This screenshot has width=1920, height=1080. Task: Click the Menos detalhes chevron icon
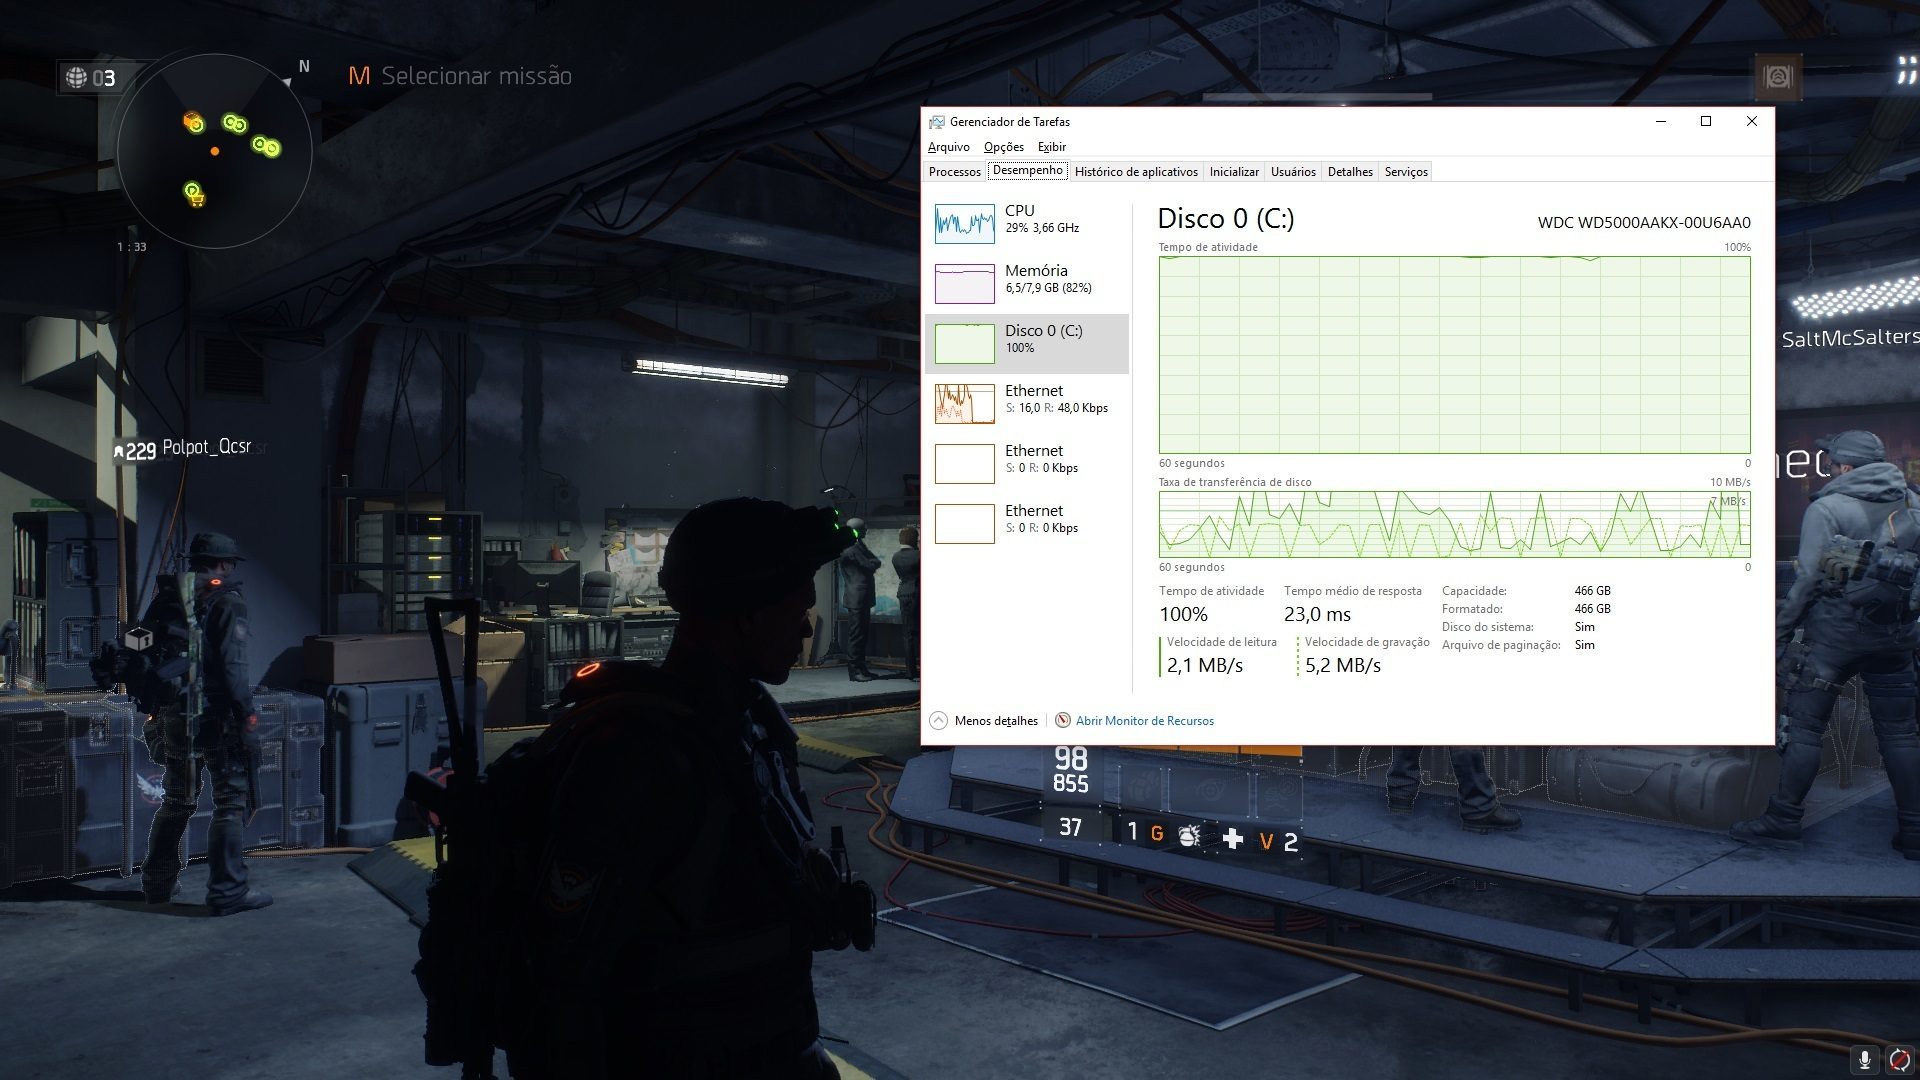click(938, 720)
